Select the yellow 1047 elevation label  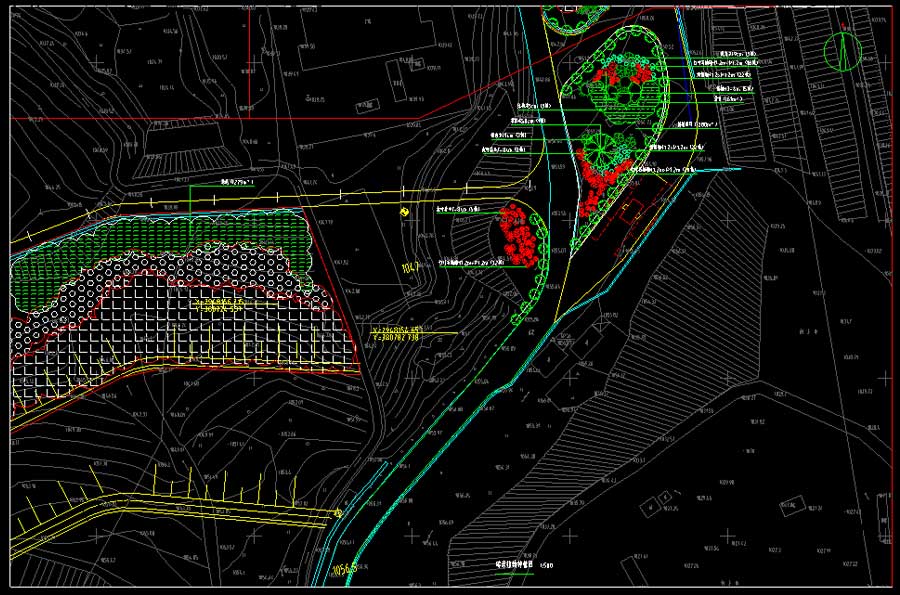tap(408, 269)
